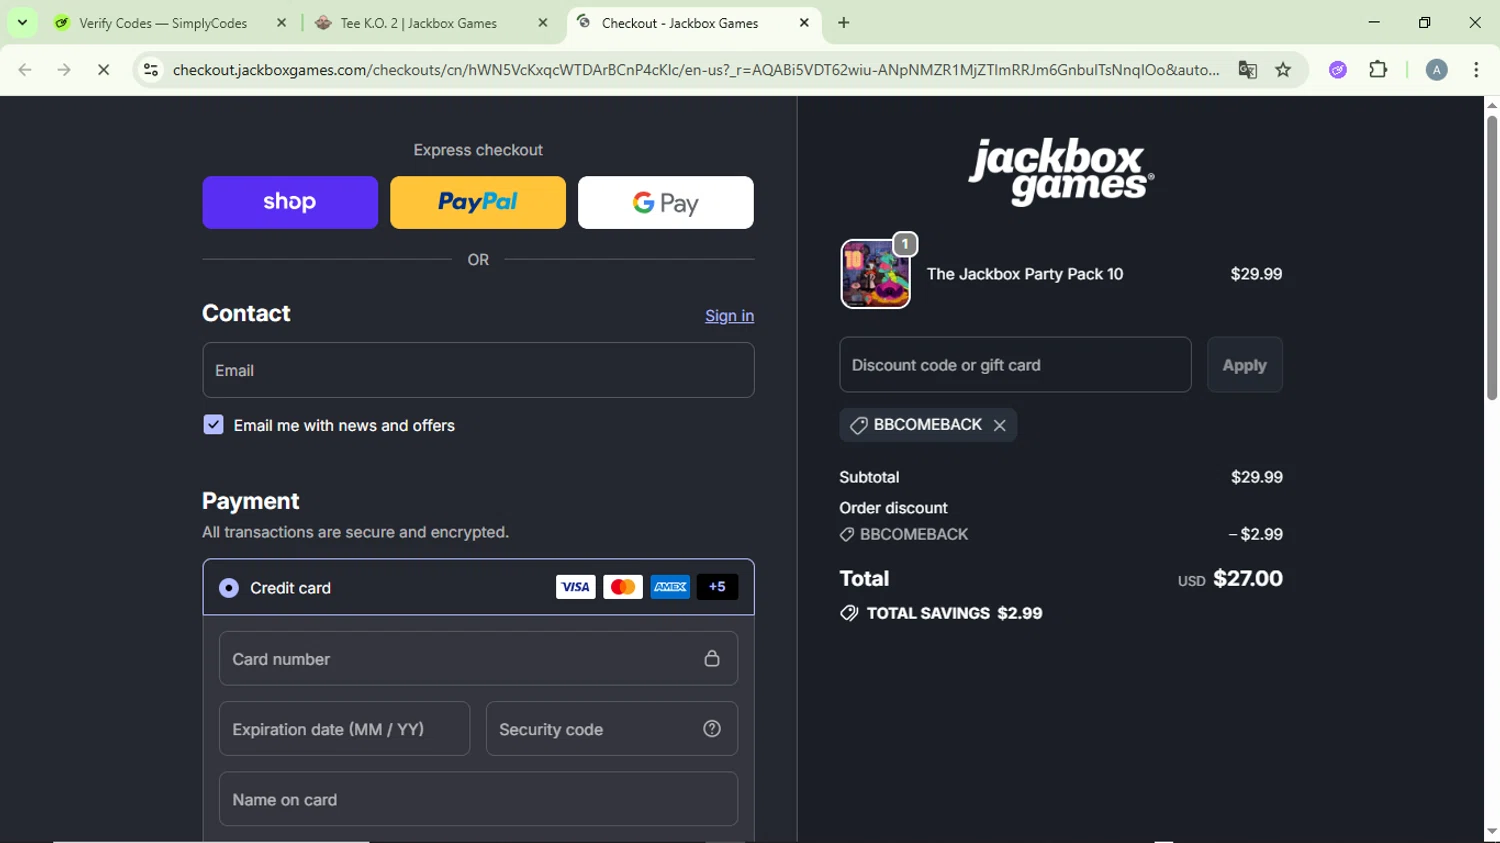Close the Checkout tab
This screenshot has height=843, width=1500.
(804, 23)
